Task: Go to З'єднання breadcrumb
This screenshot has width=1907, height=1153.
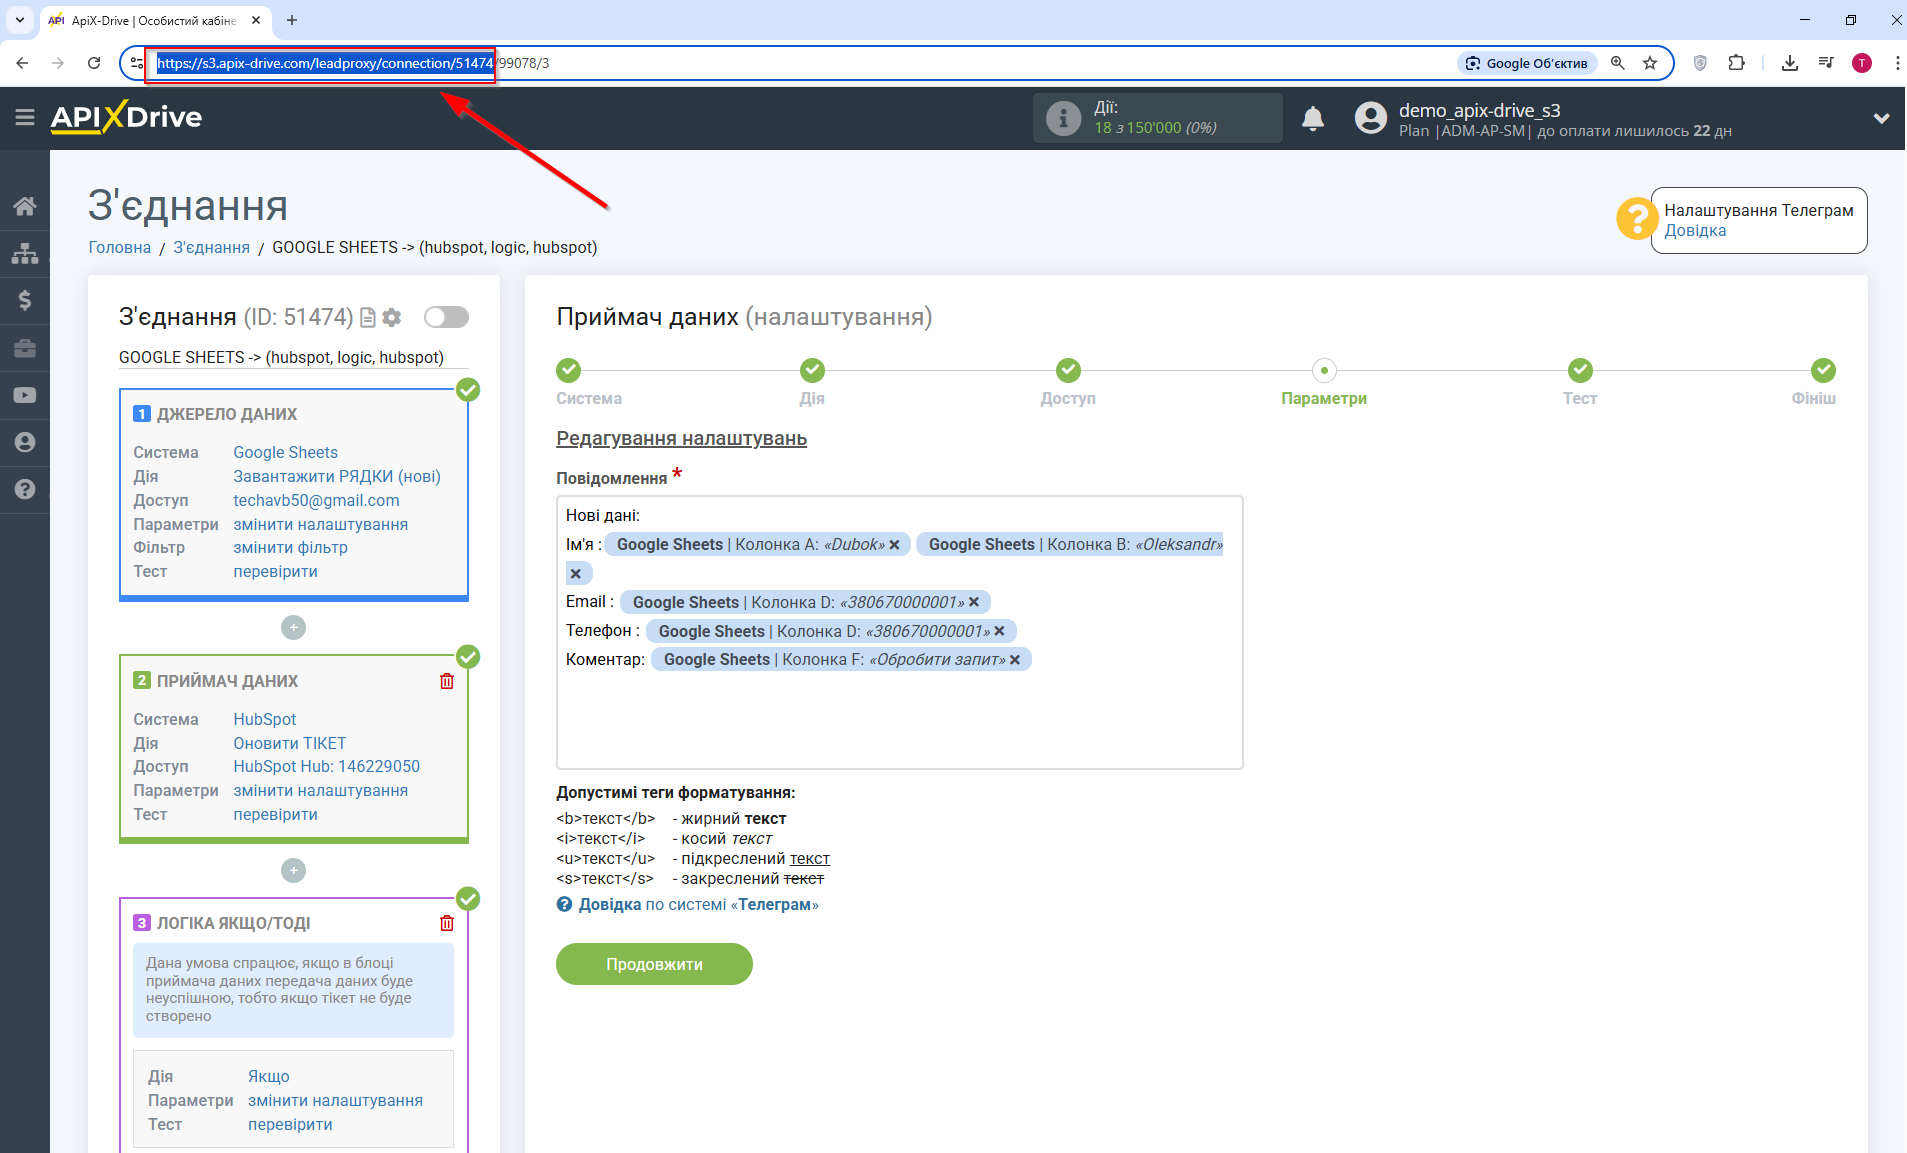Action: point(211,247)
